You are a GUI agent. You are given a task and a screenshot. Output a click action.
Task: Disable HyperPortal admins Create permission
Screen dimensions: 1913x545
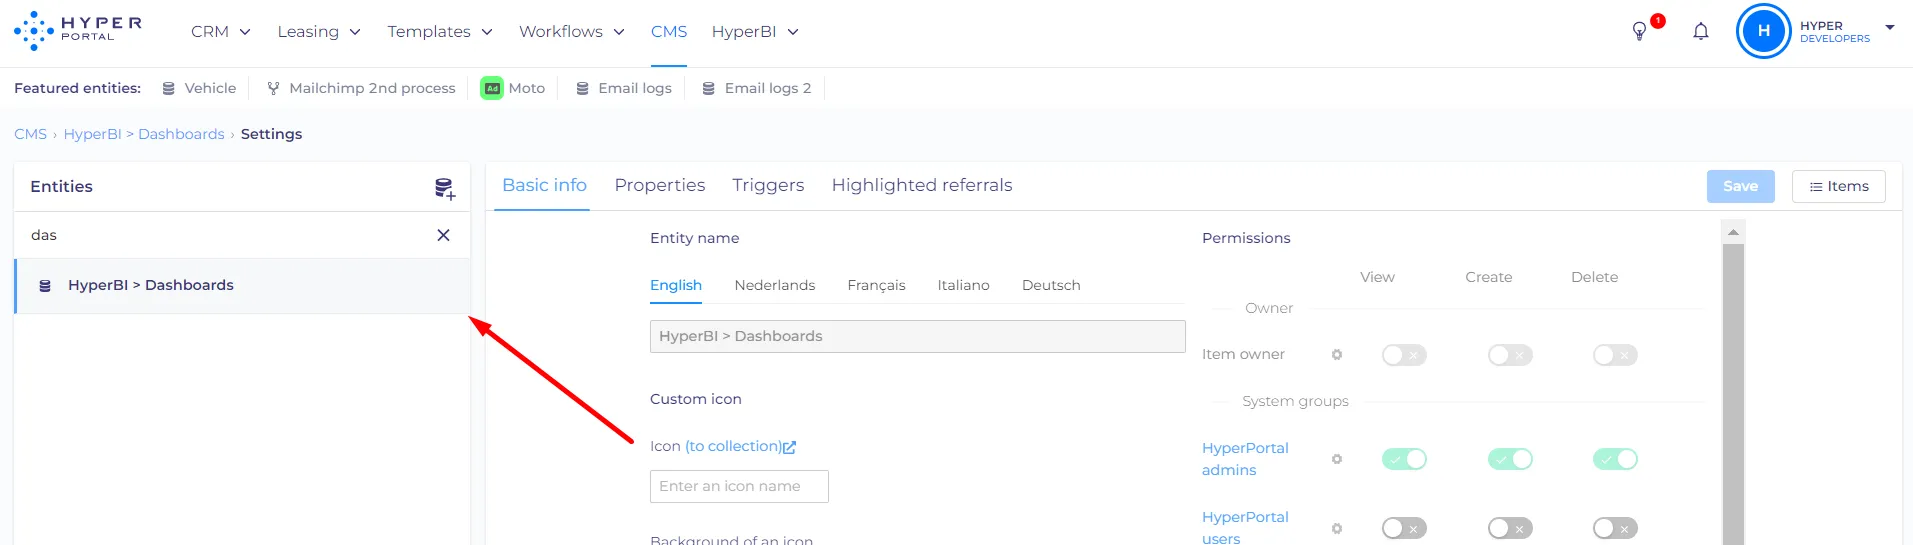1510,459
